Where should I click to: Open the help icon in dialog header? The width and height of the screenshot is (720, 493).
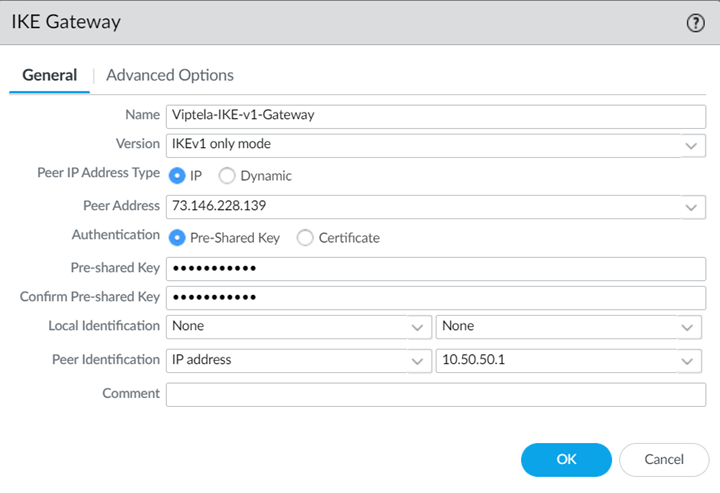[x=696, y=23]
